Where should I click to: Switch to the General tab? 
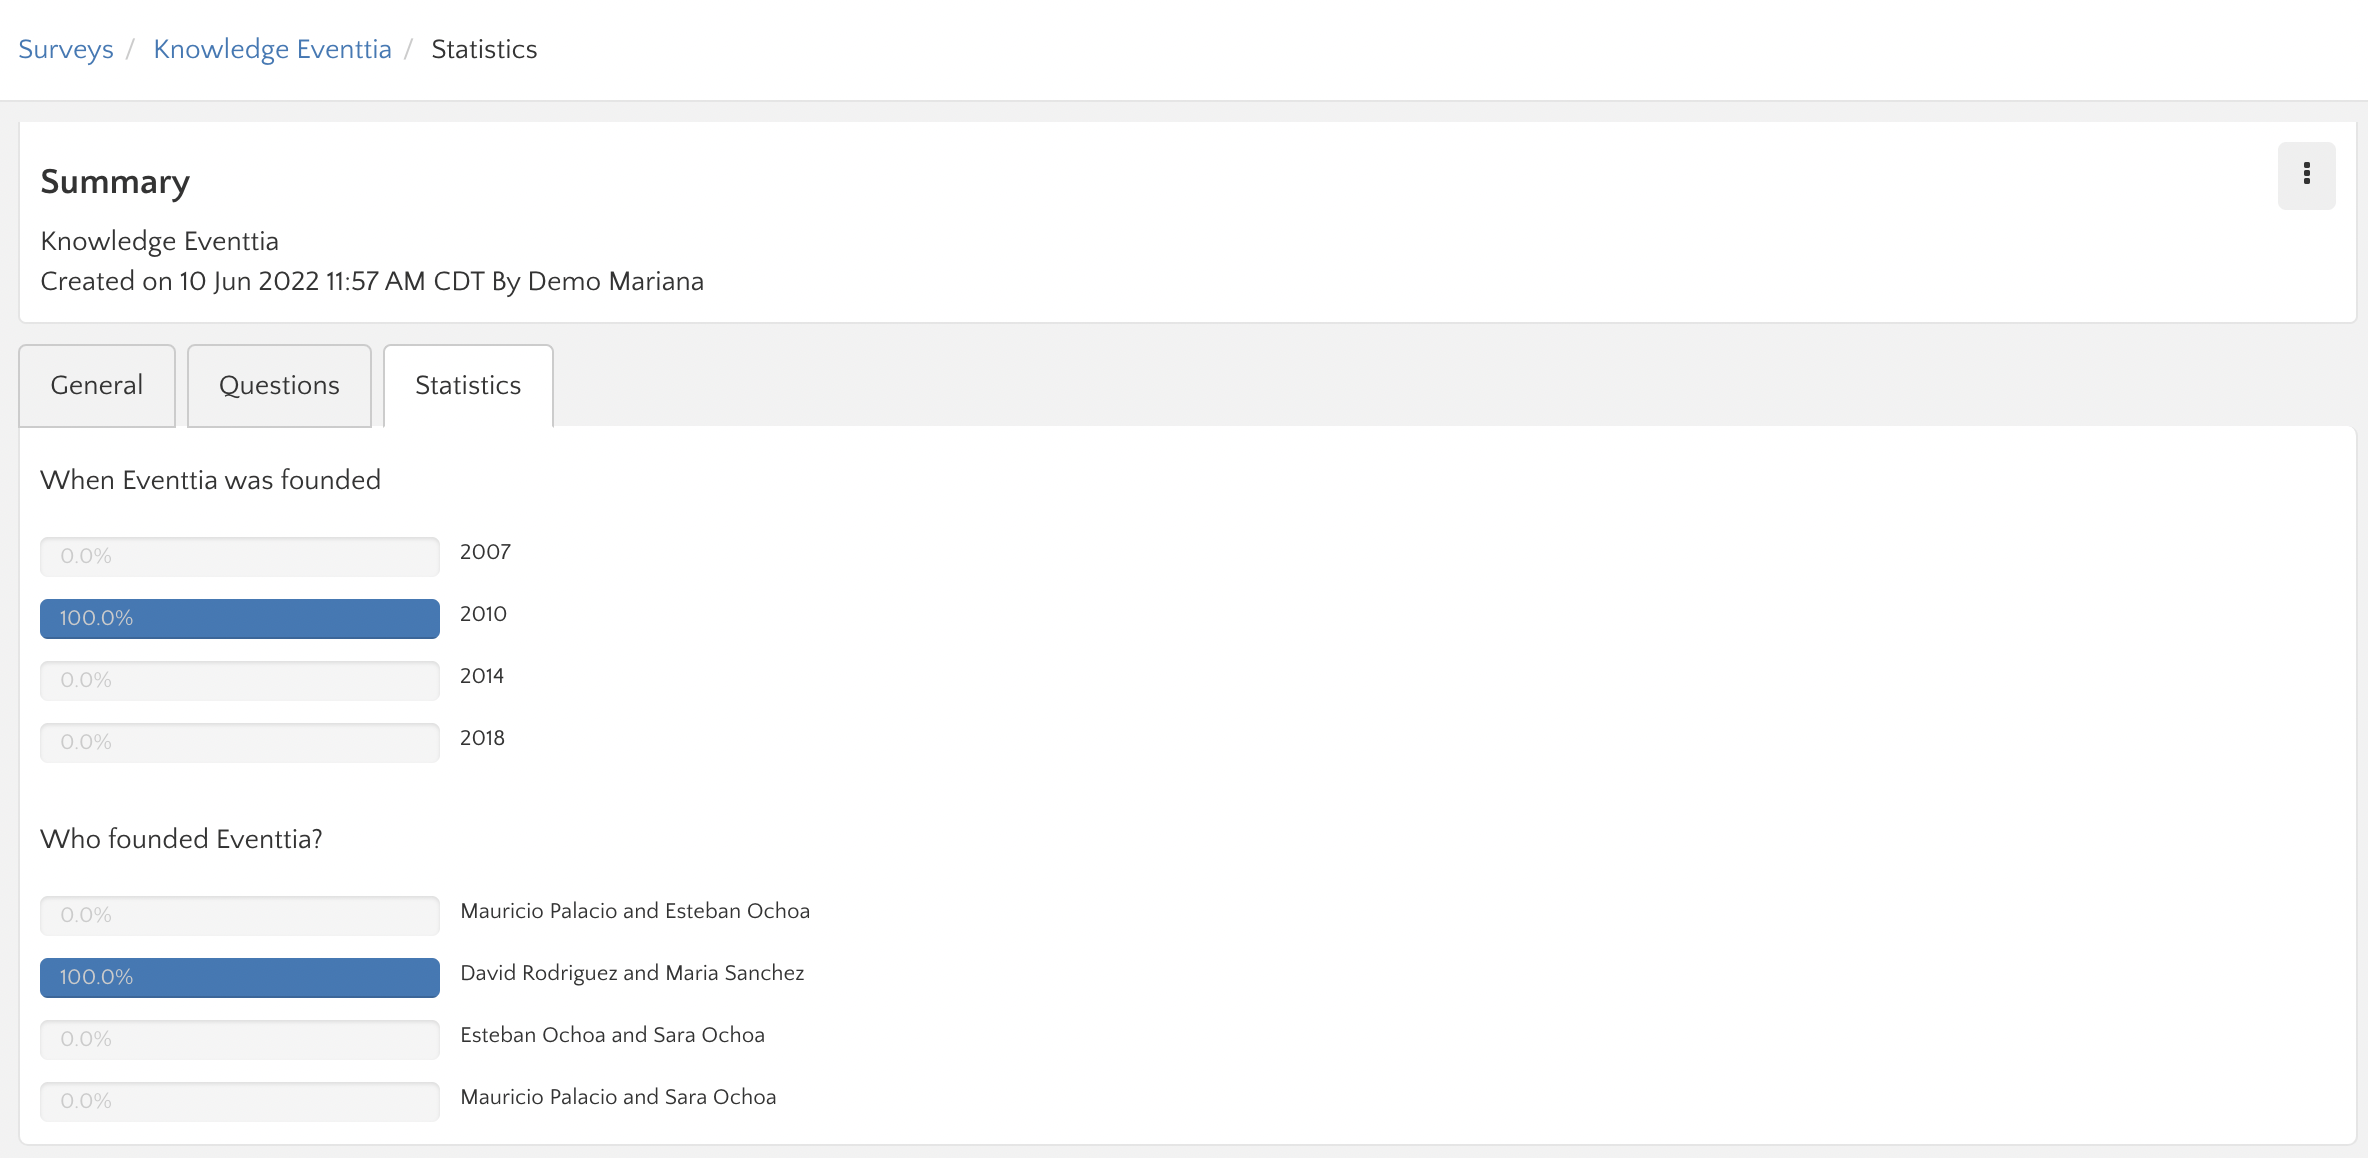[x=97, y=385]
